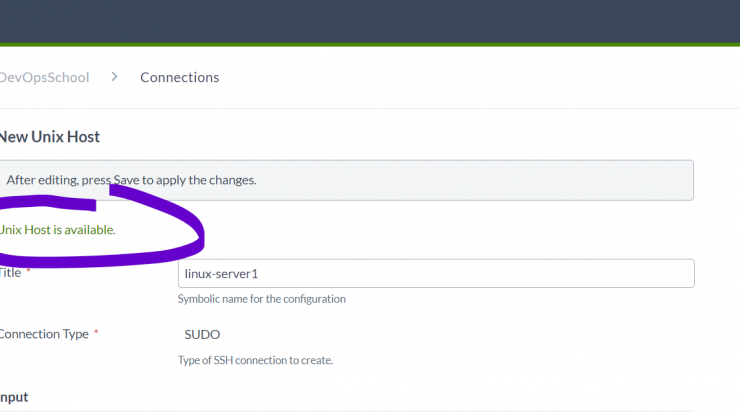740x414 pixels.
Task: Open the DevOpsSchool breadcrumb link
Action: tap(44, 77)
